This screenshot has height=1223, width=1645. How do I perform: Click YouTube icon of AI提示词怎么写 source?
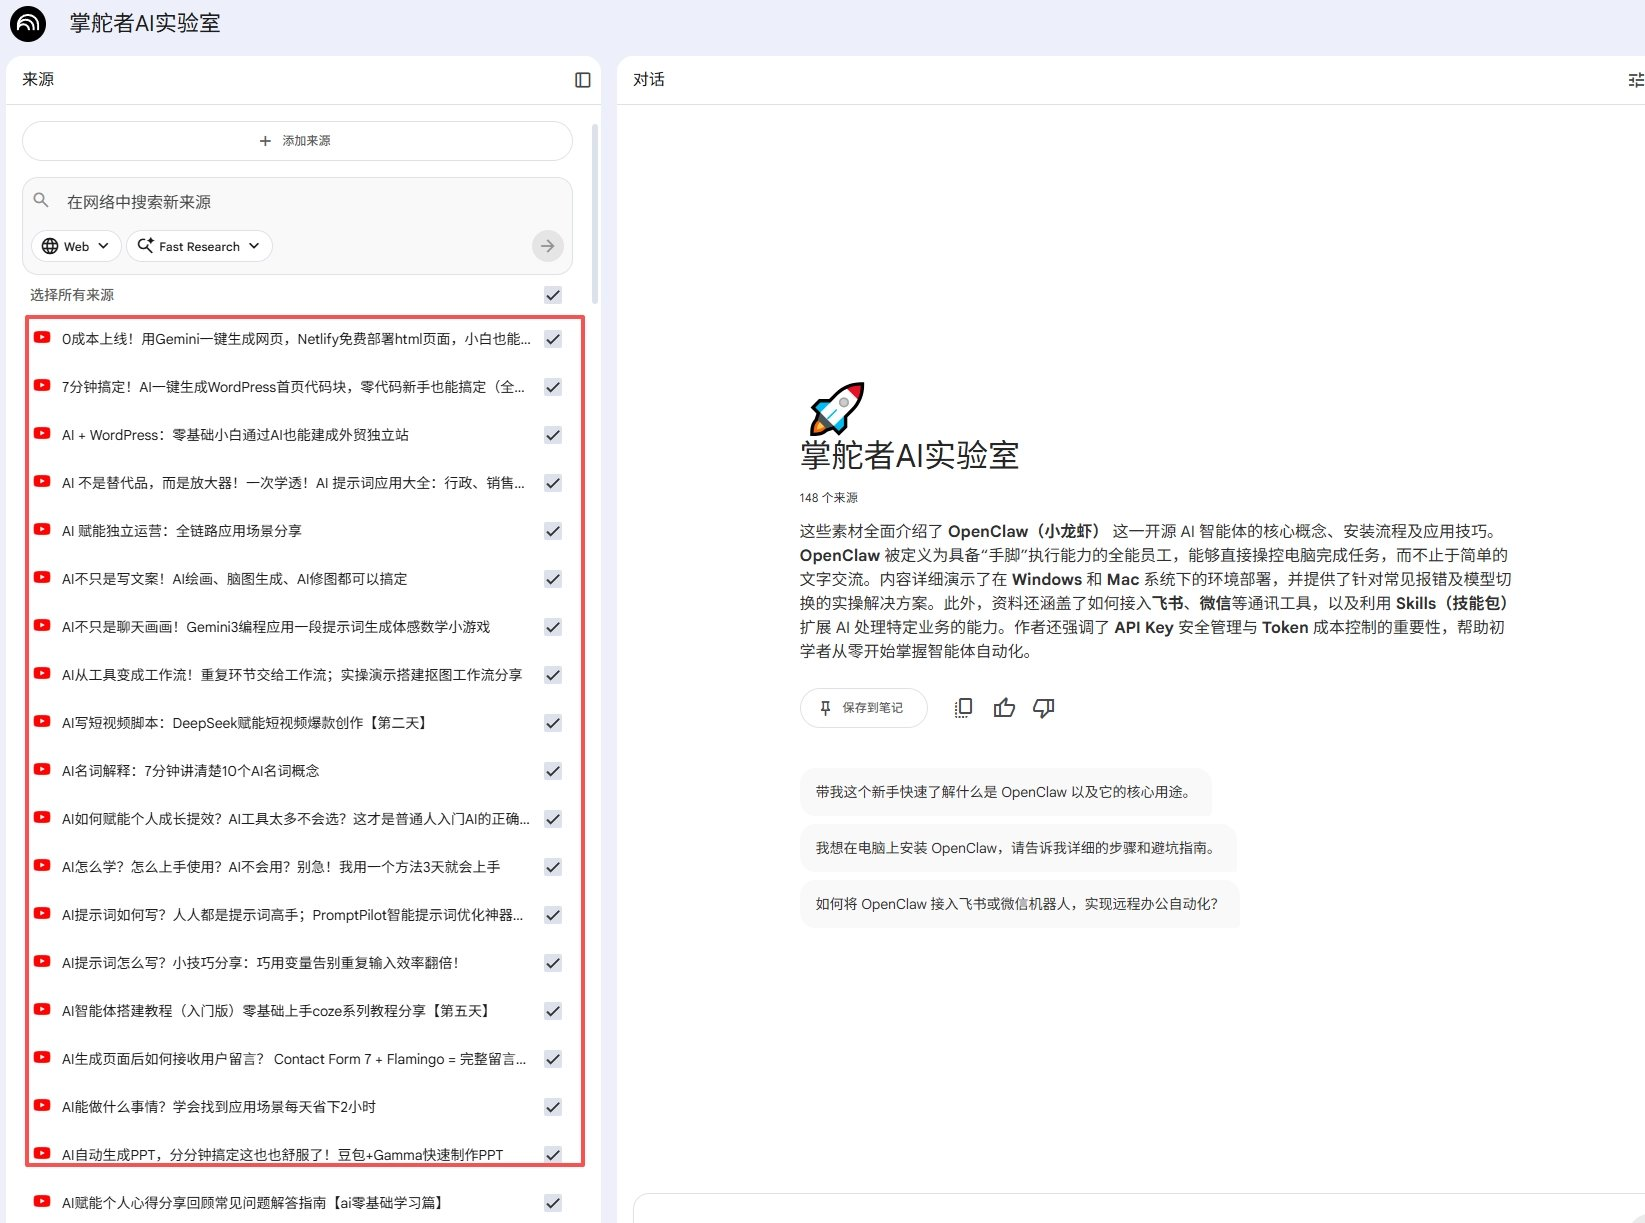(42, 962)
